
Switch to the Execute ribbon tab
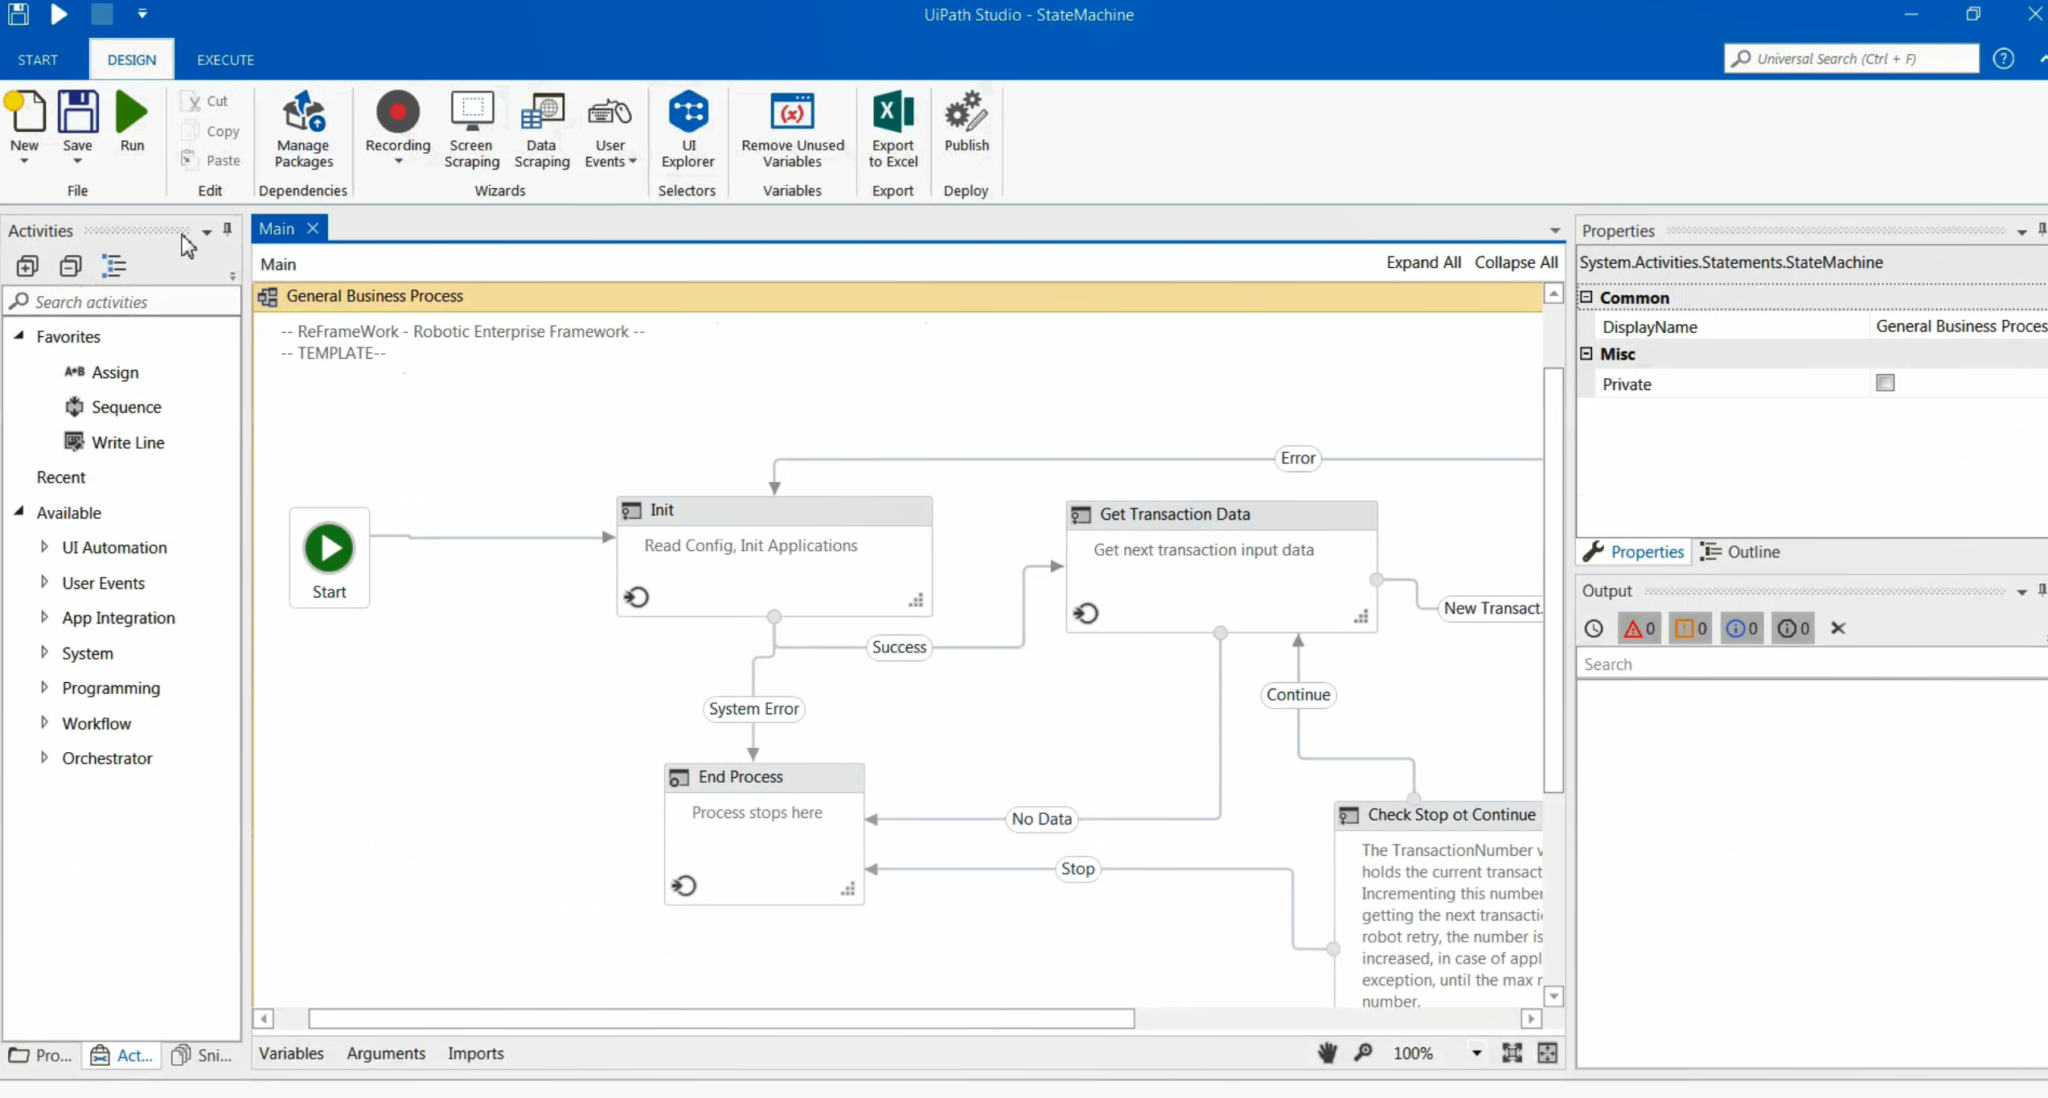click(225, 59)
